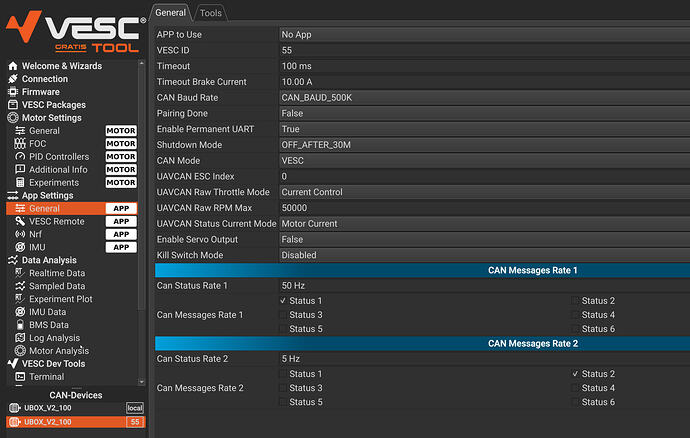Viewport: 690px width, 438px height.
Task: Open the CAN Baud Rate dropdown
Action: point(484,98)
